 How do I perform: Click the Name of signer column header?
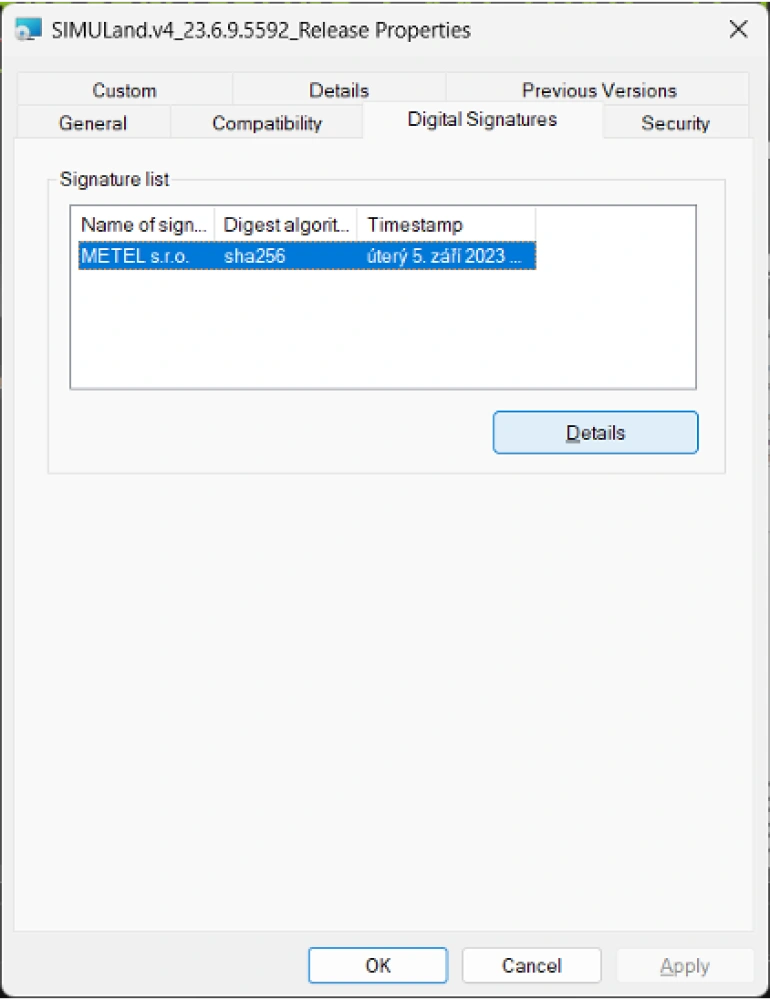[143, 225]
